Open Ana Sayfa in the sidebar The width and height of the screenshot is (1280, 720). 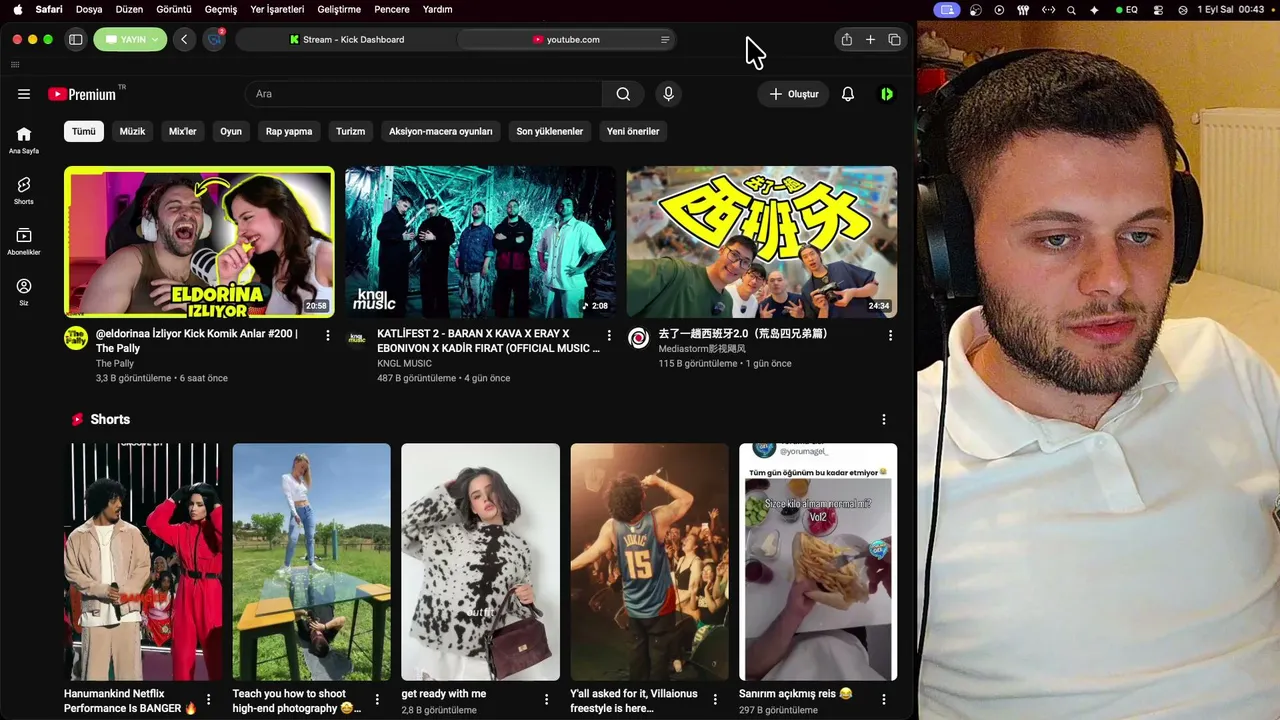pos(24,140)
